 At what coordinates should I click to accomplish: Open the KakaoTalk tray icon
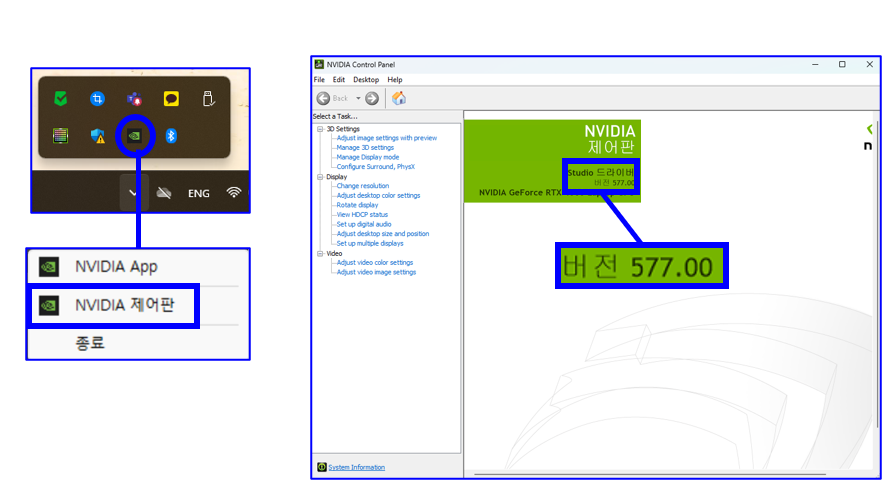click(x=171, y=98)
